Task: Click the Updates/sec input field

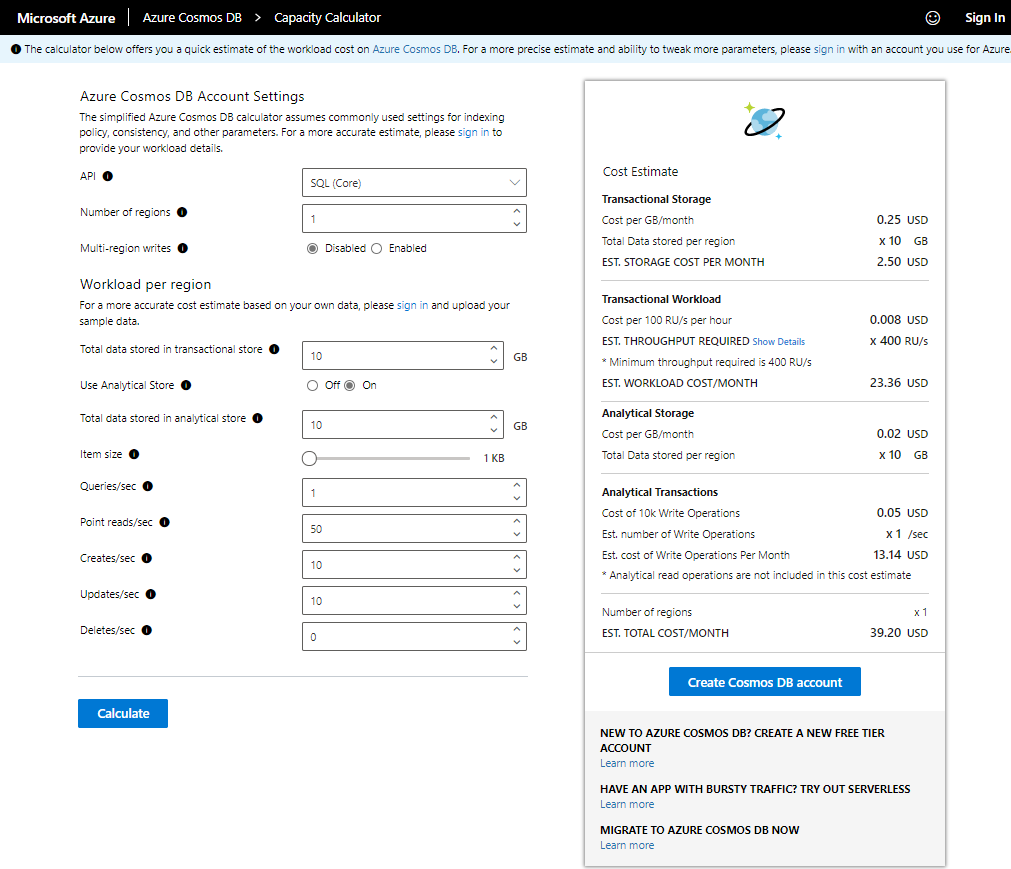Action: coord(414,601)
